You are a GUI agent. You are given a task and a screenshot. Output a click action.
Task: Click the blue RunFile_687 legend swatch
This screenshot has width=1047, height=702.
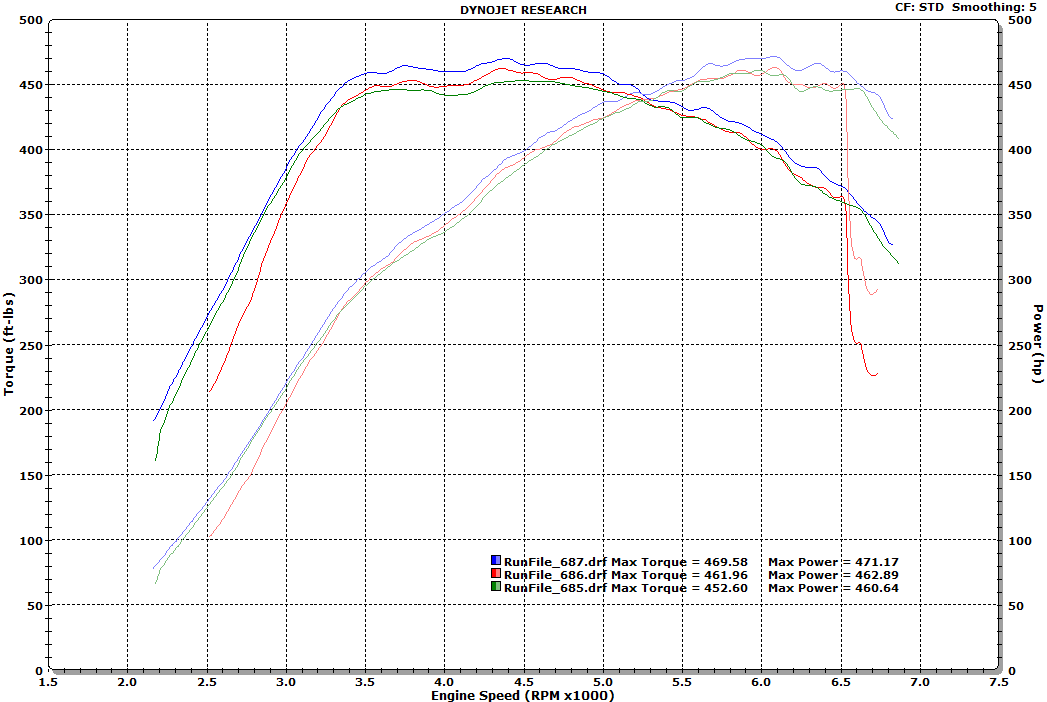[x=496, y=561]
